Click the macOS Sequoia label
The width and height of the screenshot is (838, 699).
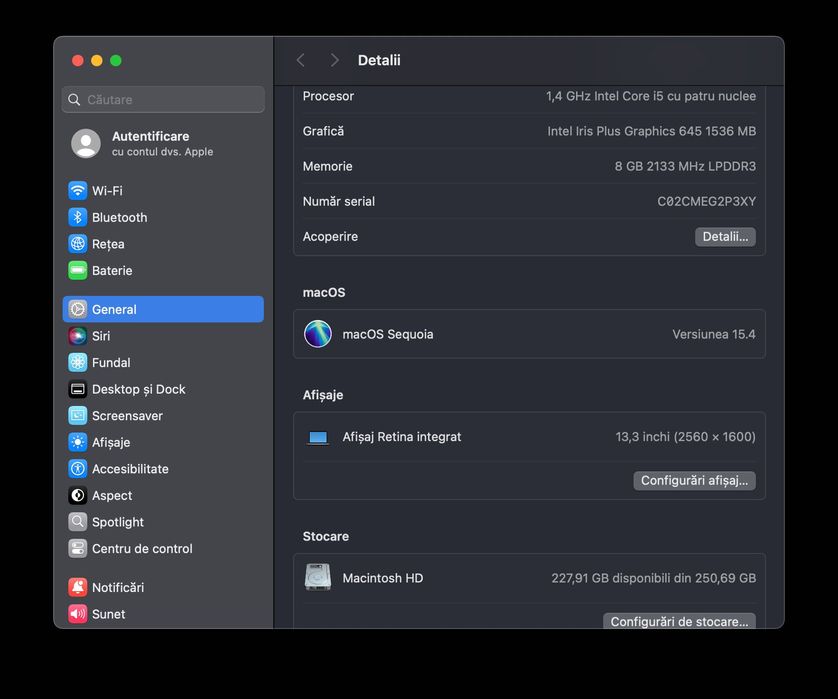388,334
